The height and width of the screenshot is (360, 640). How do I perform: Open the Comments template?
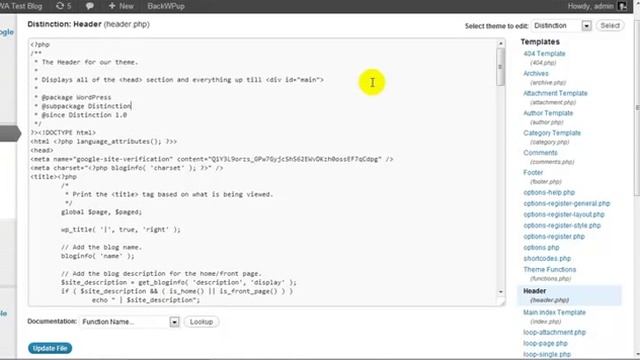[540, 153]
